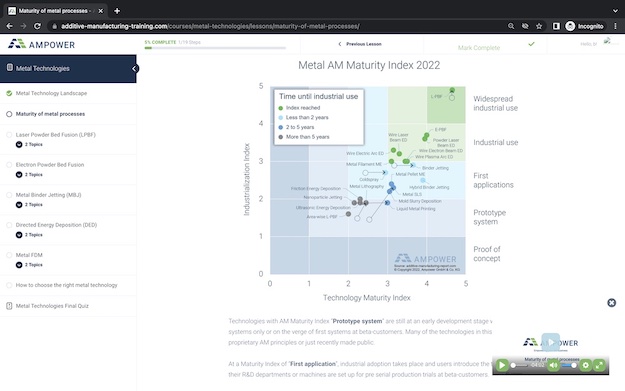Open the tab search chevron
The width and height of the screenshot is (625, 391).
[x=615, y=11]
